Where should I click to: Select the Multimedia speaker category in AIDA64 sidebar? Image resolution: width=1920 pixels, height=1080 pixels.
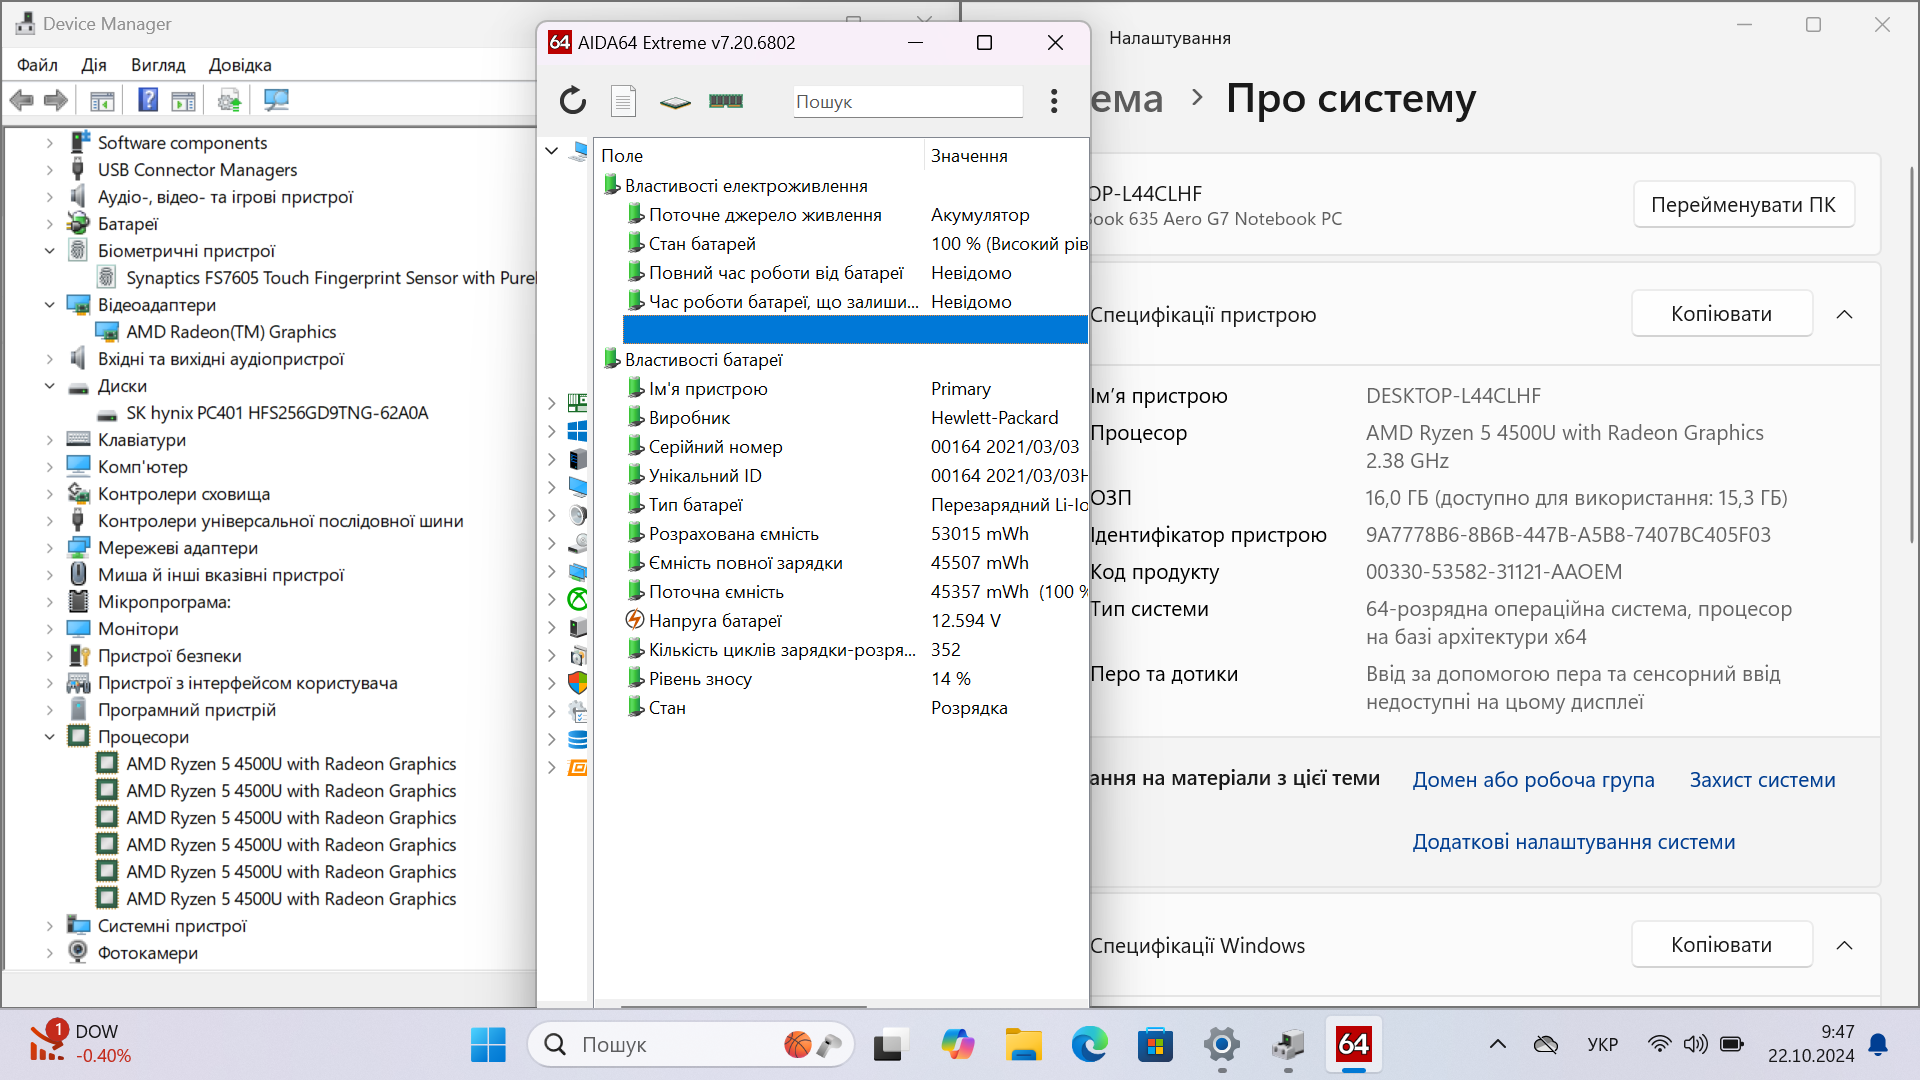(x=578, y=515)
